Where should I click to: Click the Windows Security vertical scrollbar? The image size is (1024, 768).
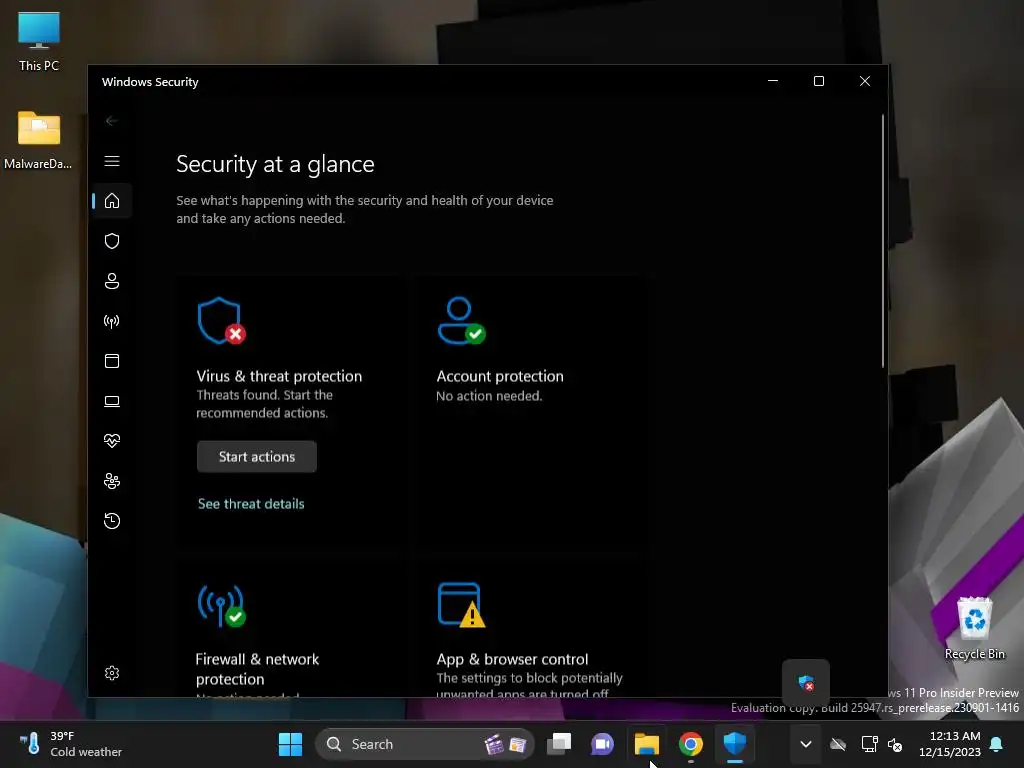click(883, 241)
